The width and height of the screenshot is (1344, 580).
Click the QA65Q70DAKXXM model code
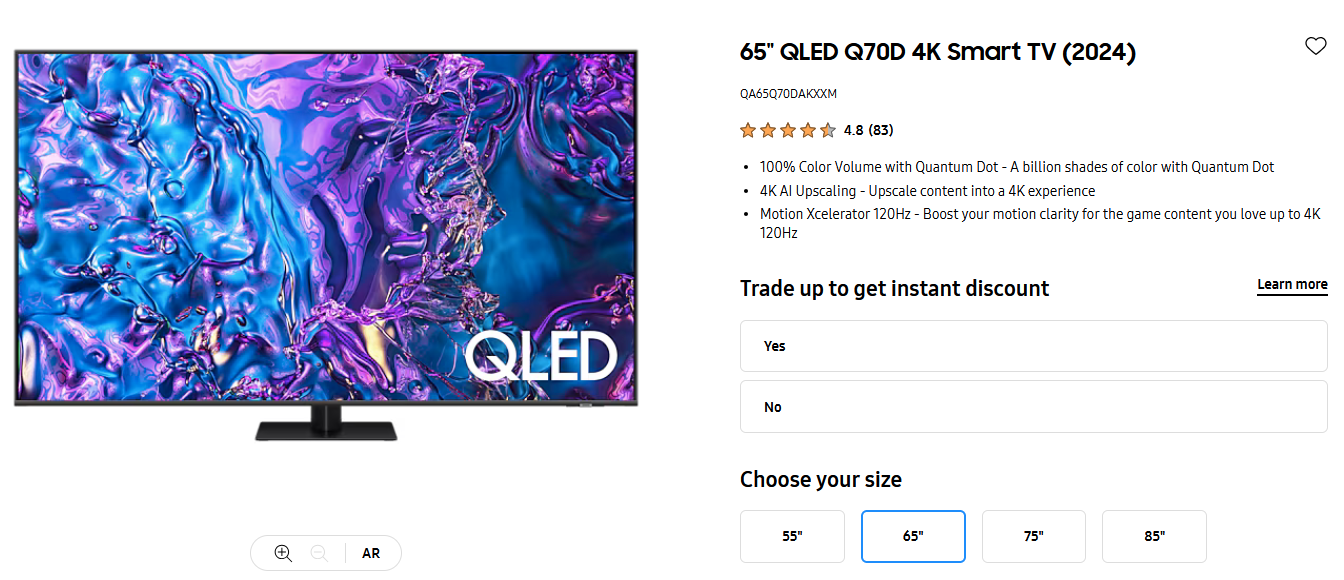[x=788, y=94]
